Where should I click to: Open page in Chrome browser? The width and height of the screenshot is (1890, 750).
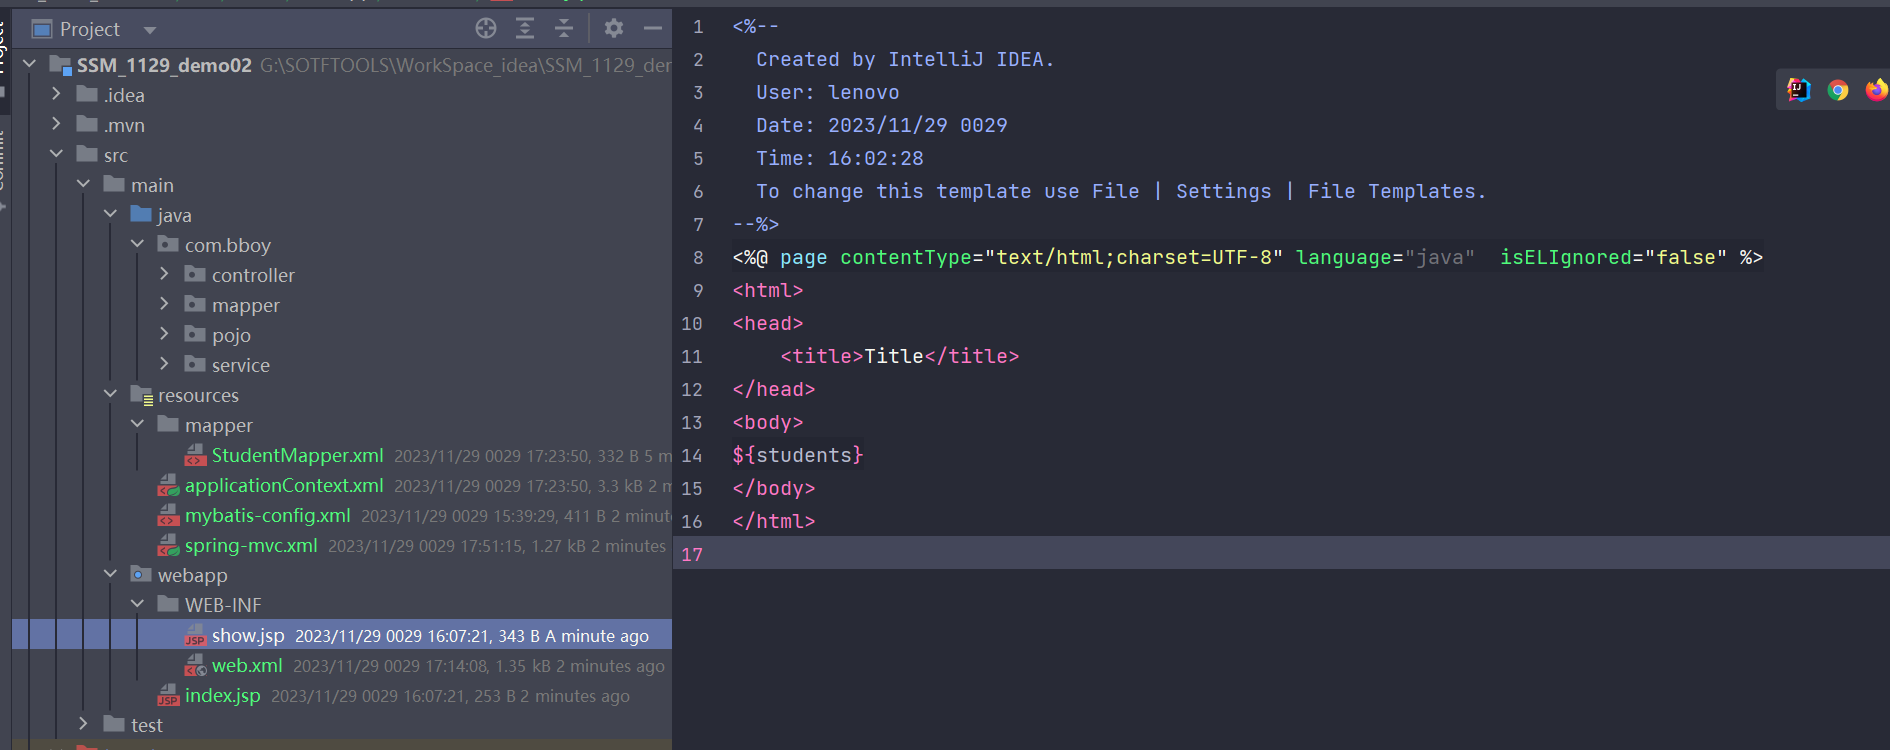tap(1838, 90)
